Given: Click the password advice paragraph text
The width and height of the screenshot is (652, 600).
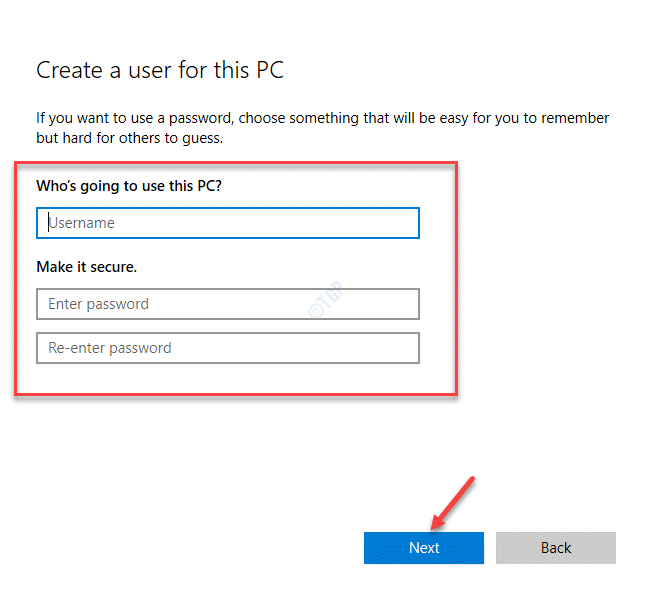Looking at the screenshot, I should [x=322, y=128].
